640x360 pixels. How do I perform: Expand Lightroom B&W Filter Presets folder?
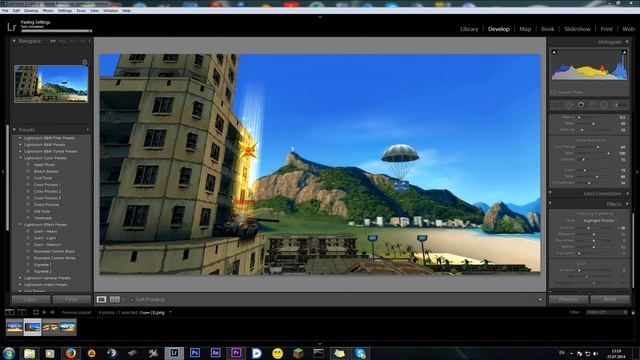20,138
